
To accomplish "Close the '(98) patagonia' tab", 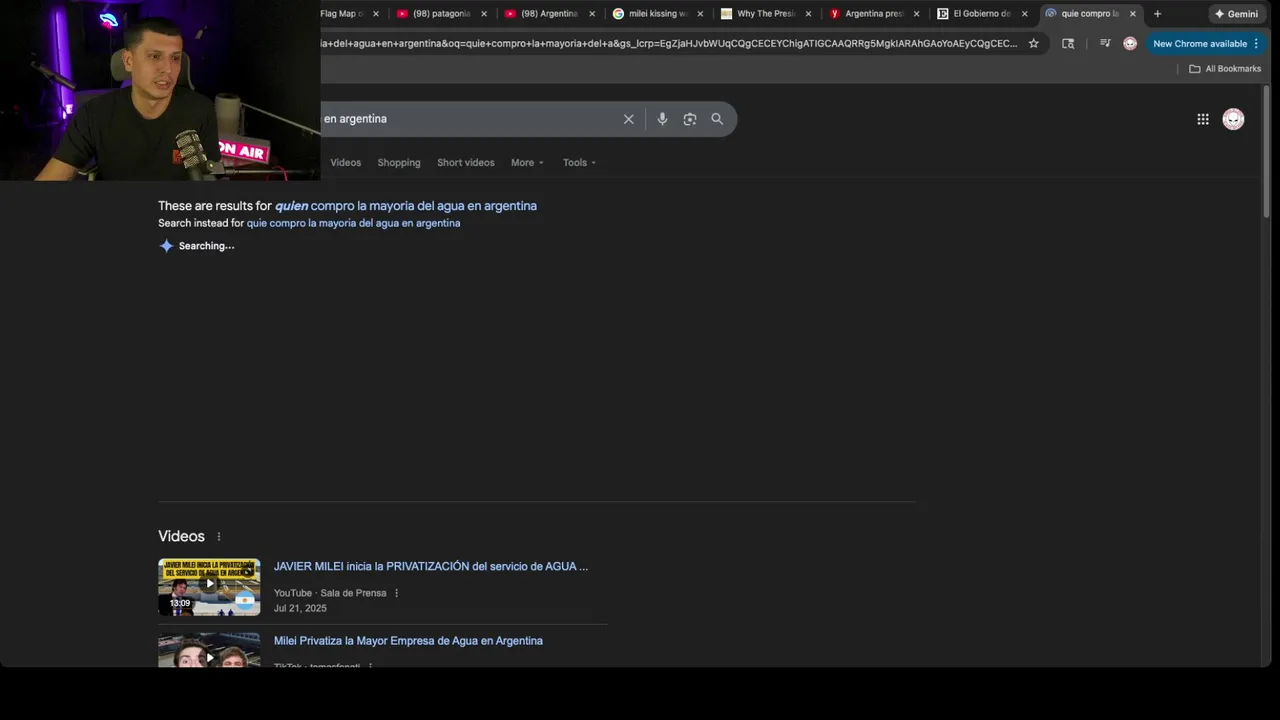I will coord(484,14).
